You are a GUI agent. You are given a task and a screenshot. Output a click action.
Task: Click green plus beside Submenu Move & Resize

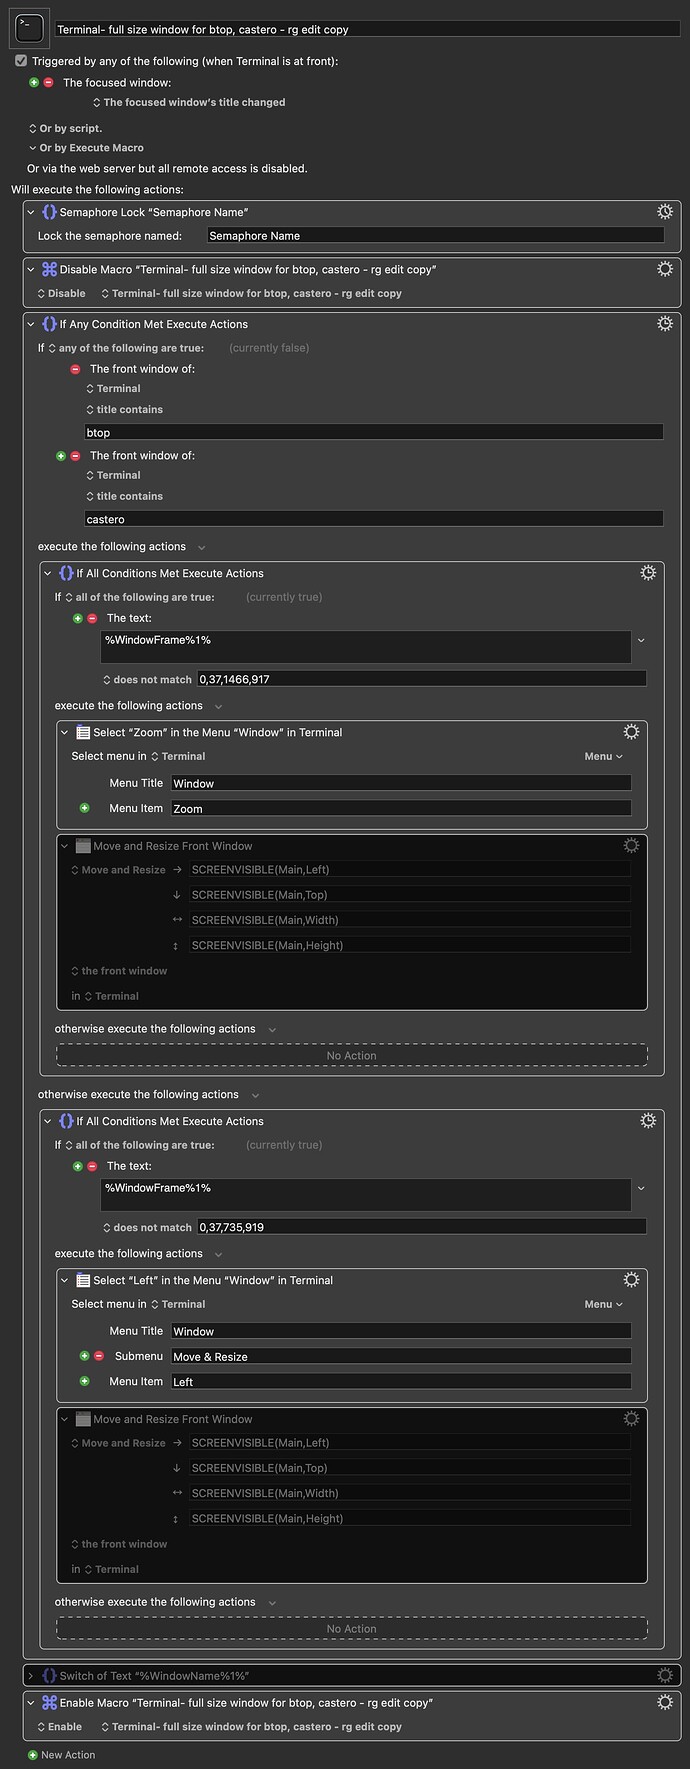click(x=85, y=1356)
